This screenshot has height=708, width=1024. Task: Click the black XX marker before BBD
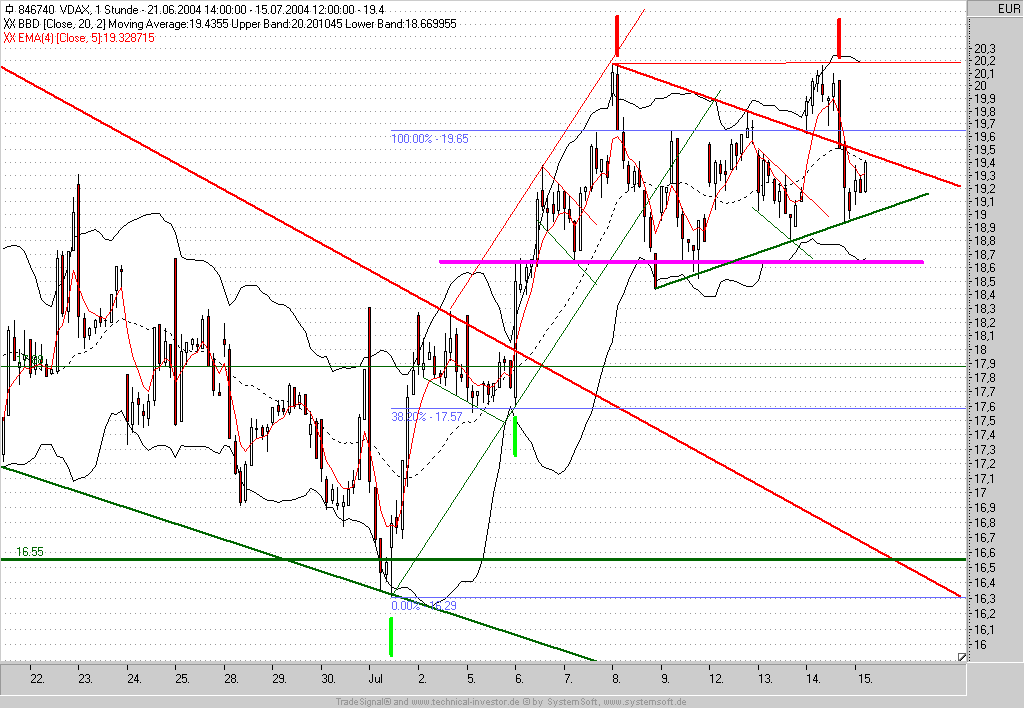tap(9, 24)
